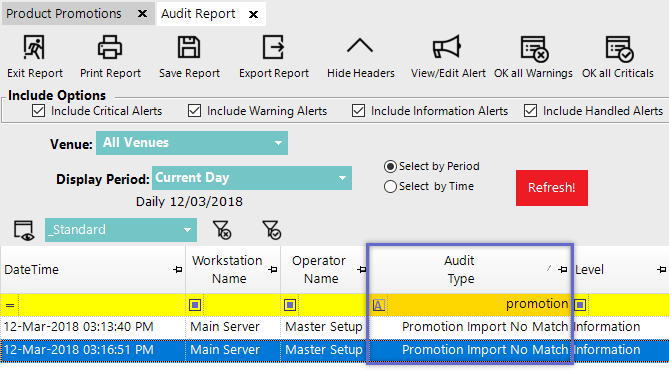Pin the Operator Name column
Screen dimensions: 669x375
pos(362,270)
